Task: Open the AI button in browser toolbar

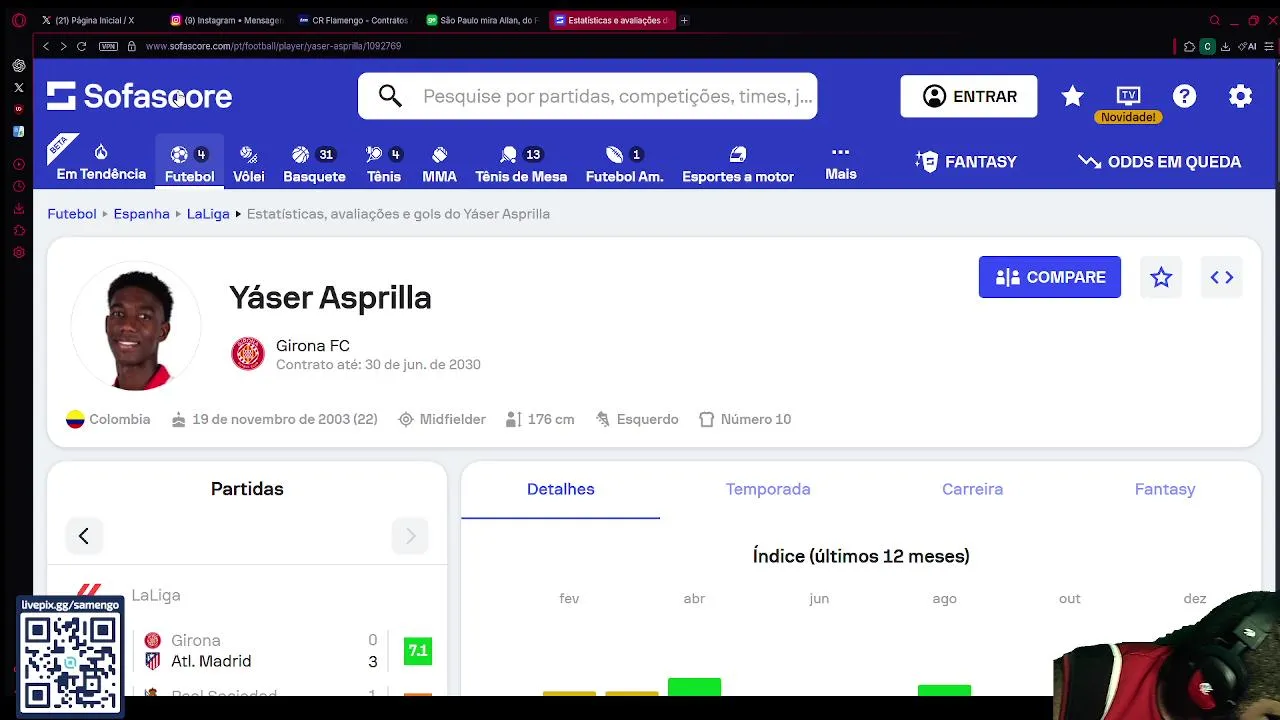Action: [1248, 46]
